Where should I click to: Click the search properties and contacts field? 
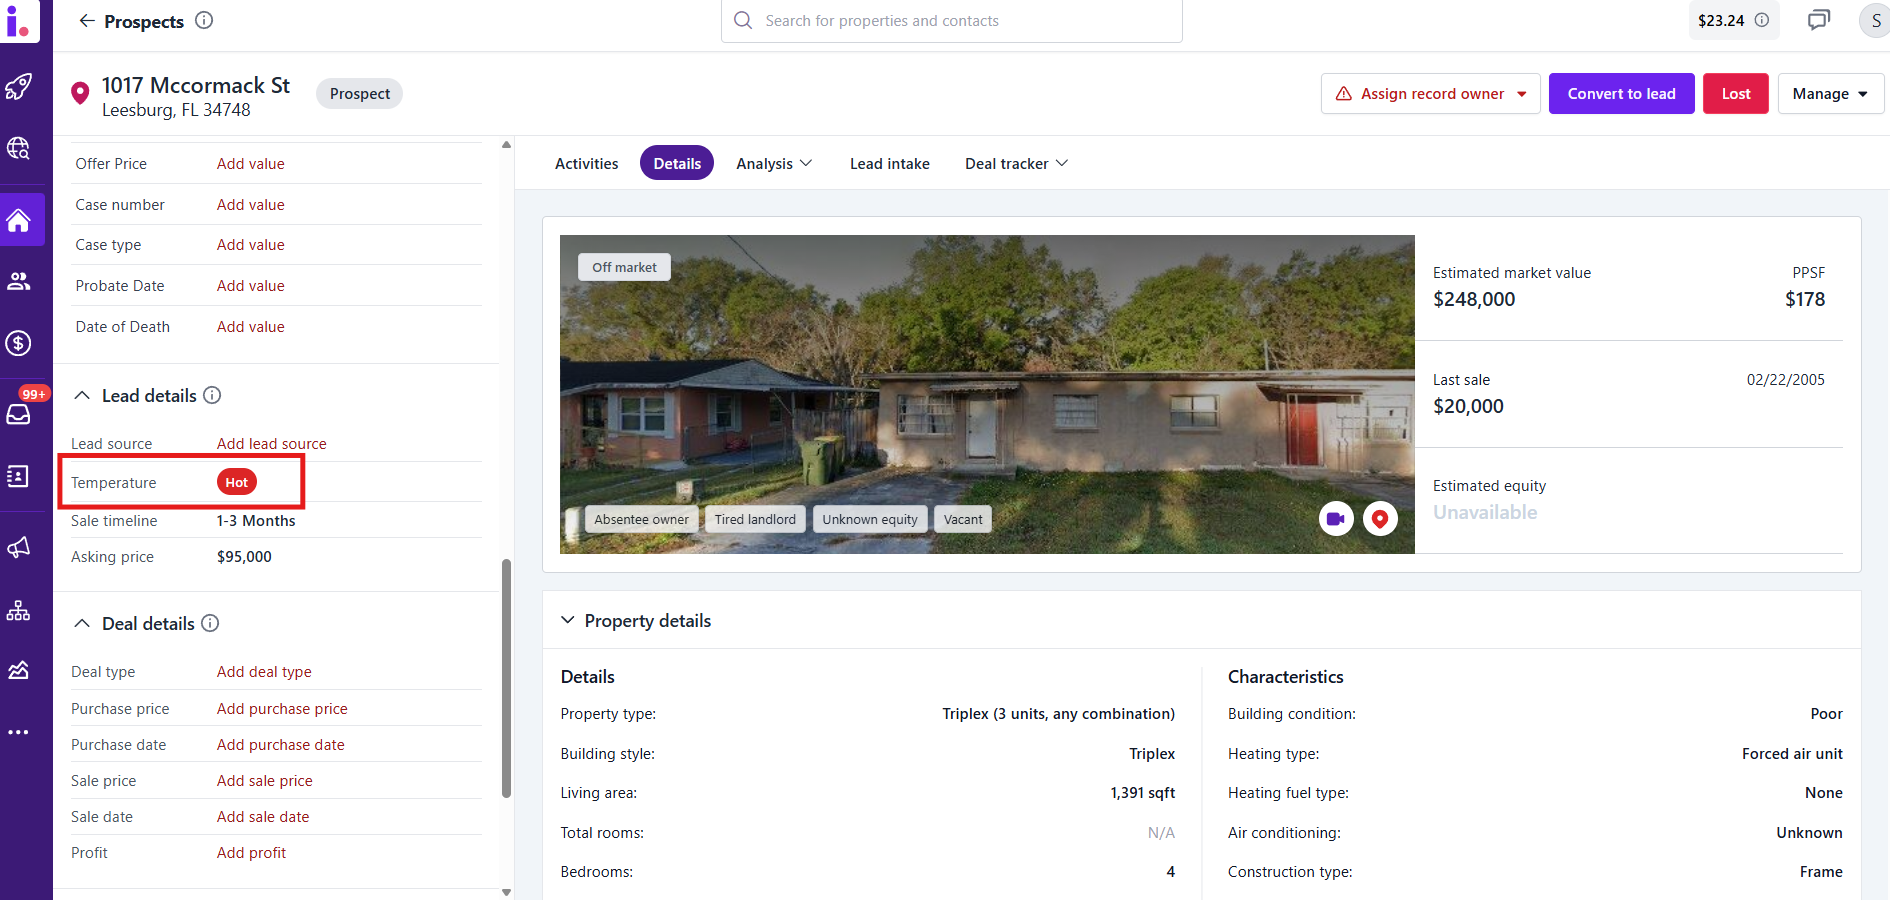coord(950,21)
